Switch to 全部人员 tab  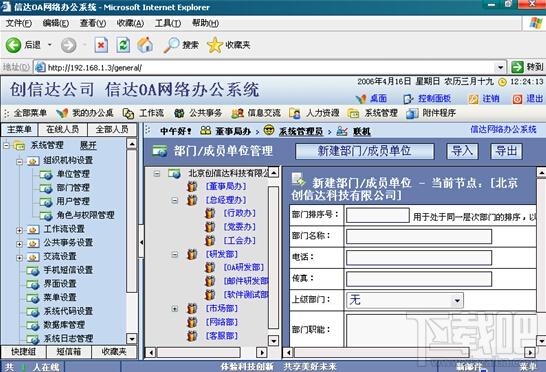112,130
